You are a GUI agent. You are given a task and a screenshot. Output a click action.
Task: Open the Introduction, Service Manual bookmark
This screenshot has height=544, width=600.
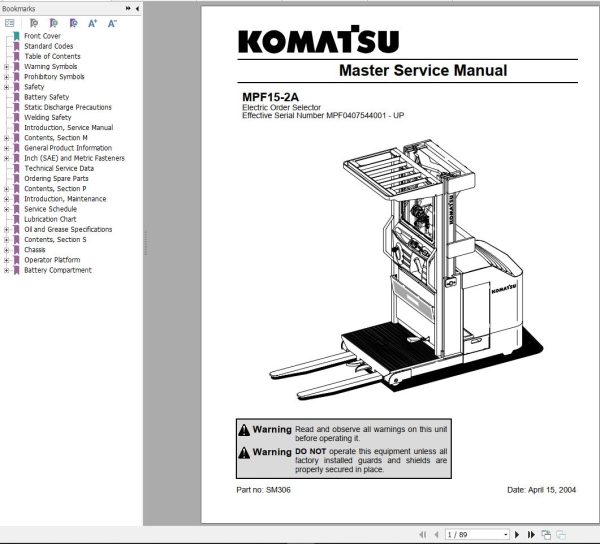(68, 127)
